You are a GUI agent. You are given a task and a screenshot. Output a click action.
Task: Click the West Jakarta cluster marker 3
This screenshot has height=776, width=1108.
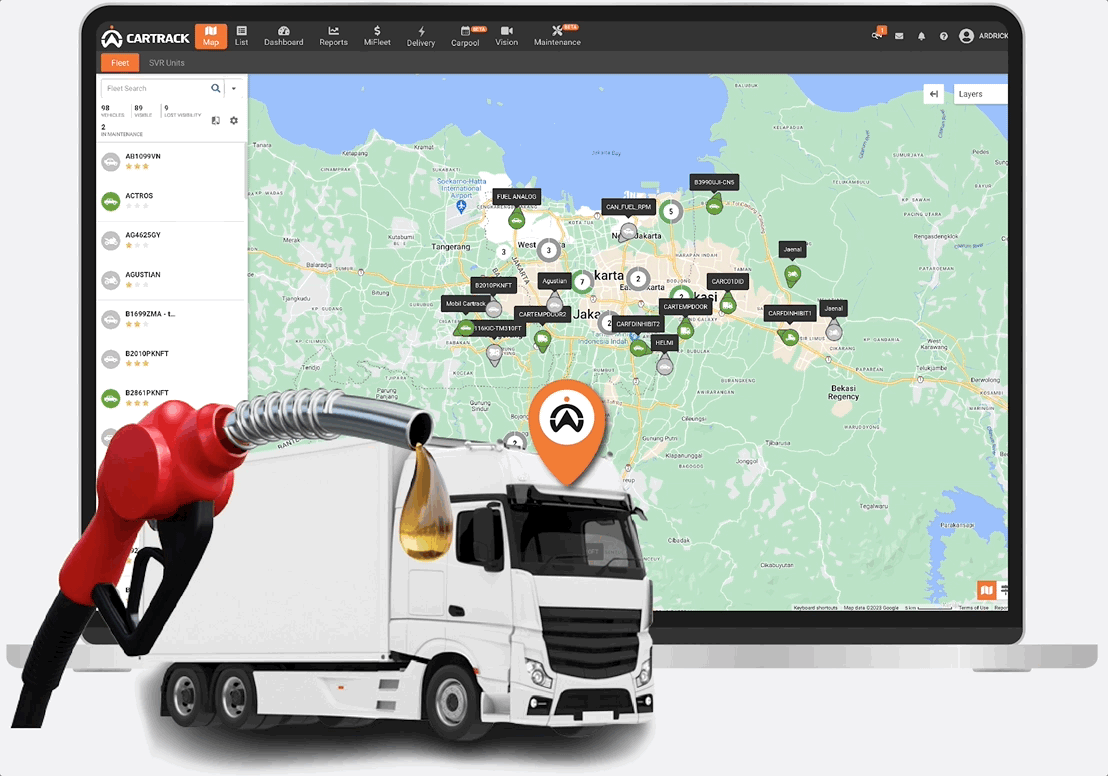pos(548,250)
